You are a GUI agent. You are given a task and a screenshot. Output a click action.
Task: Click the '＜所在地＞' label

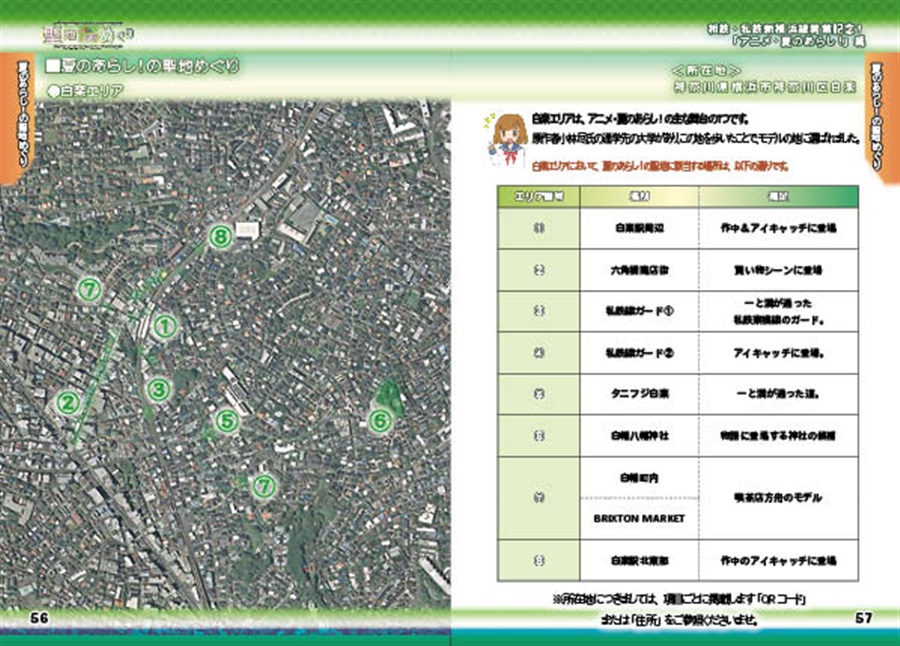pos(707,71)
